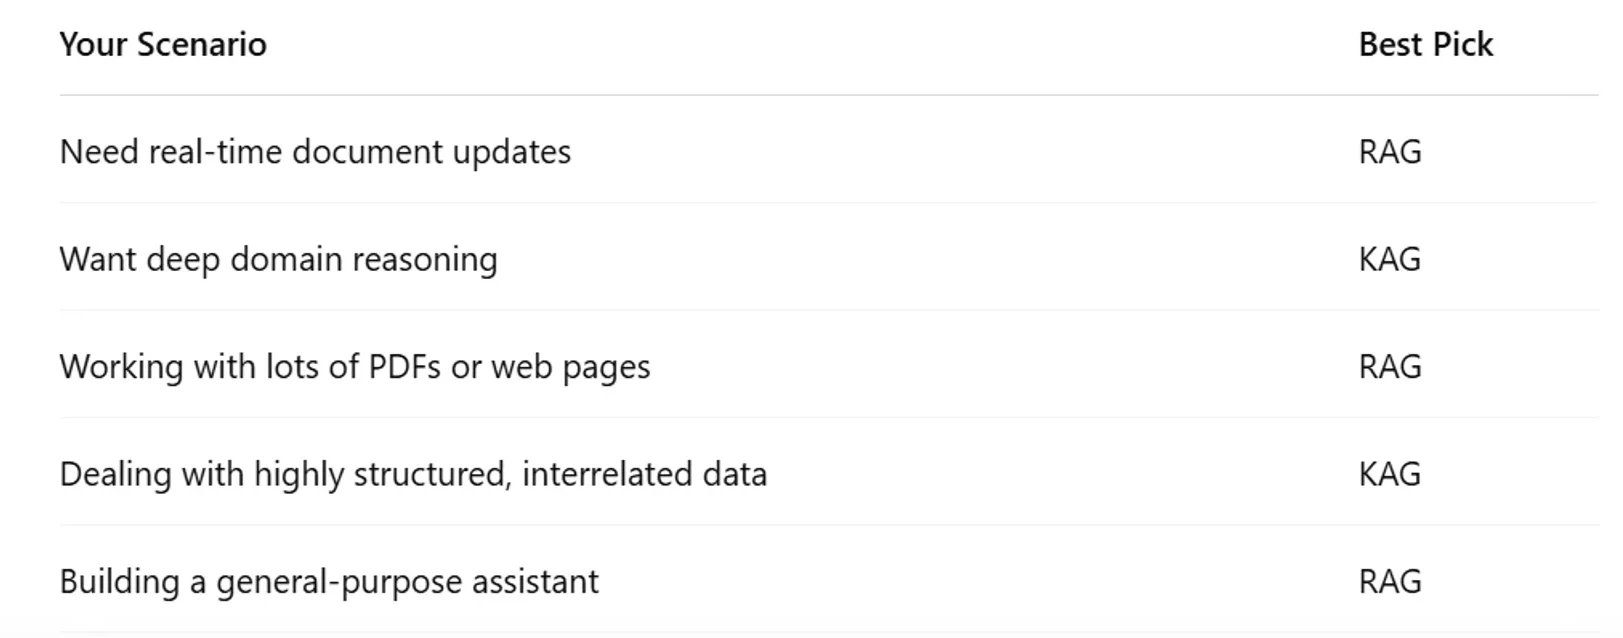Click the word 'structured,' in fourth row
The width and height of the screenshot is (1623, 638).
[431, 474]
